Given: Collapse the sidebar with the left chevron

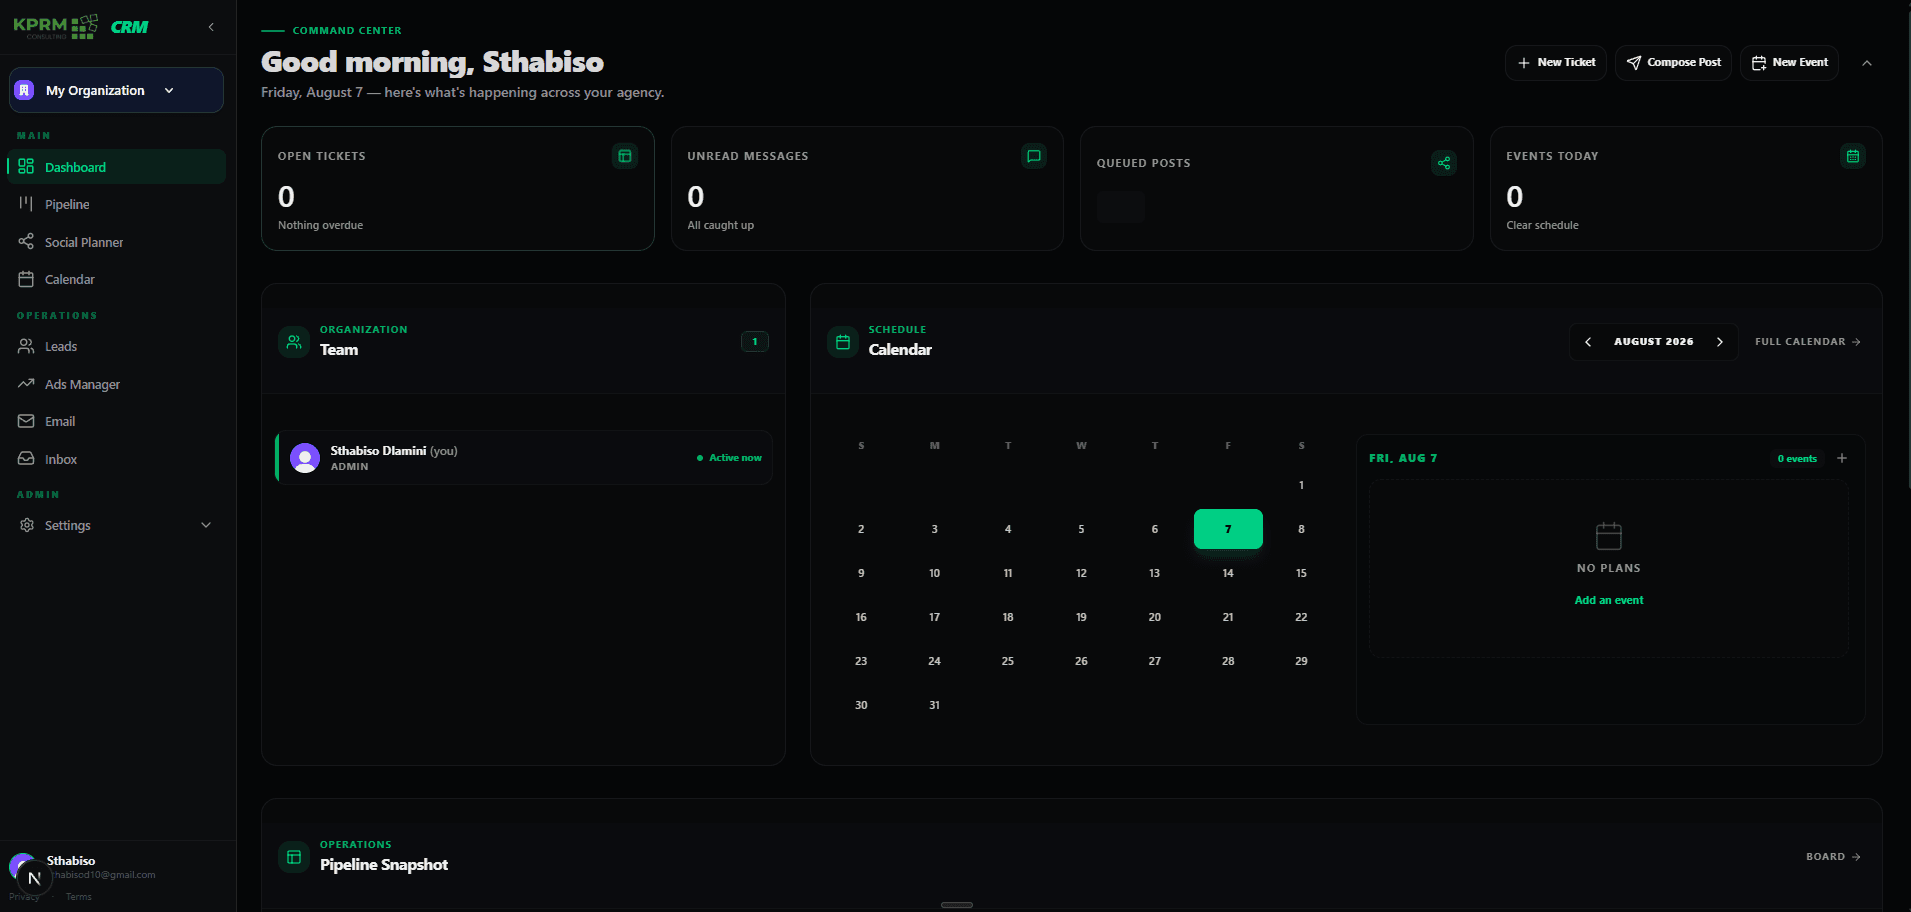Looking at the screenshot, I should [x=211, y=27].
